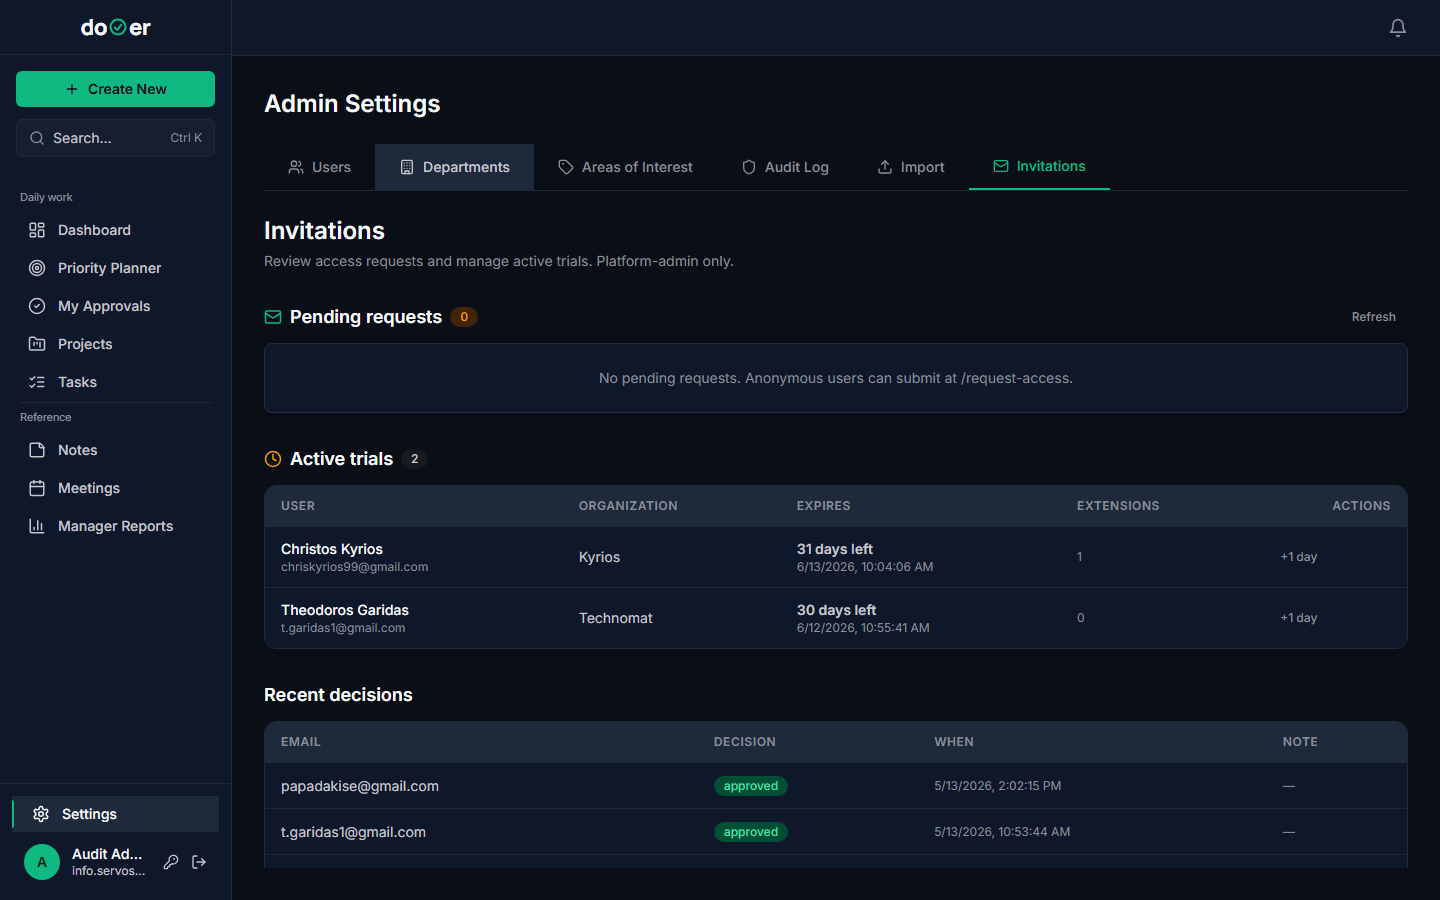The height and width of the screenshot is (900, 1440).
Task: Open the Users tab
Action: 319,167
